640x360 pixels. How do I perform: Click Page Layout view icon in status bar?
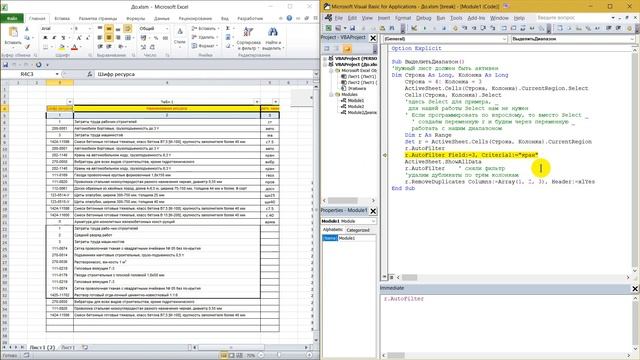[231, 355]
